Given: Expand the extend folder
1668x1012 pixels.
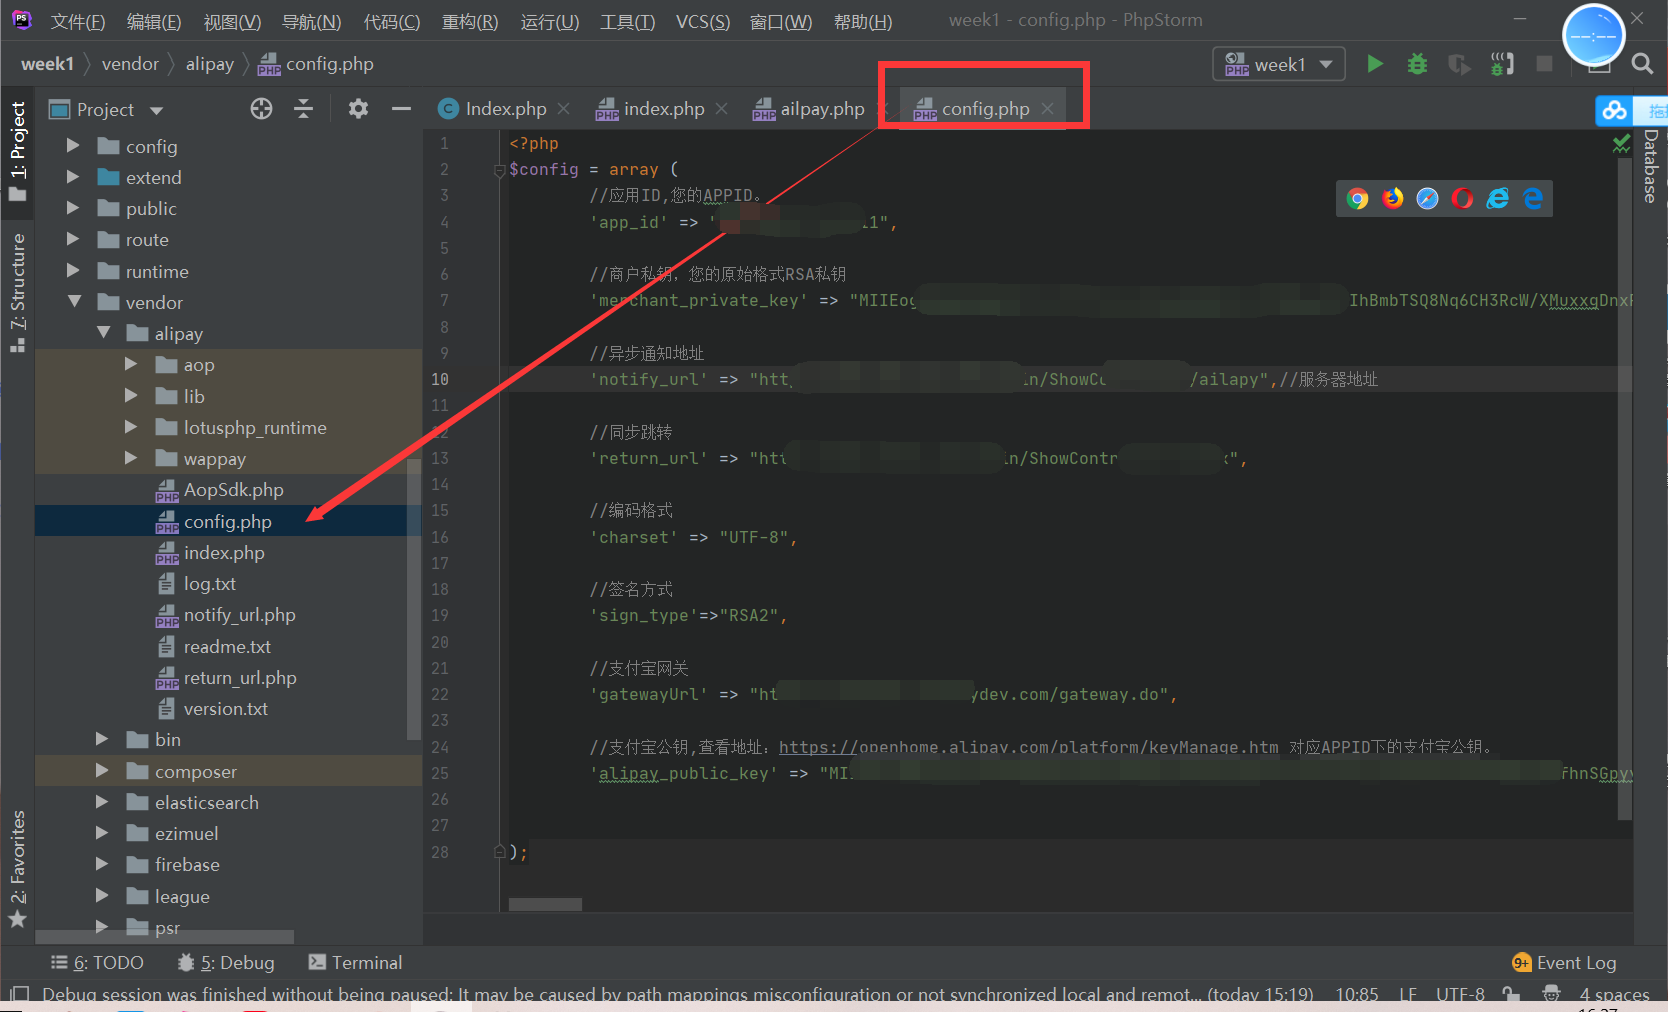Looking at the screenshot, I should (72, 177).
